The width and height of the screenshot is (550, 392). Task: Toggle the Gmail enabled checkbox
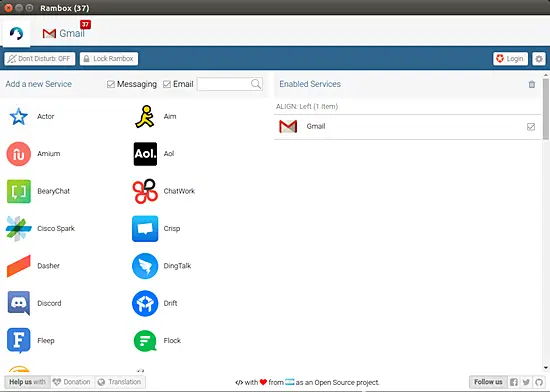click(531, 127)
